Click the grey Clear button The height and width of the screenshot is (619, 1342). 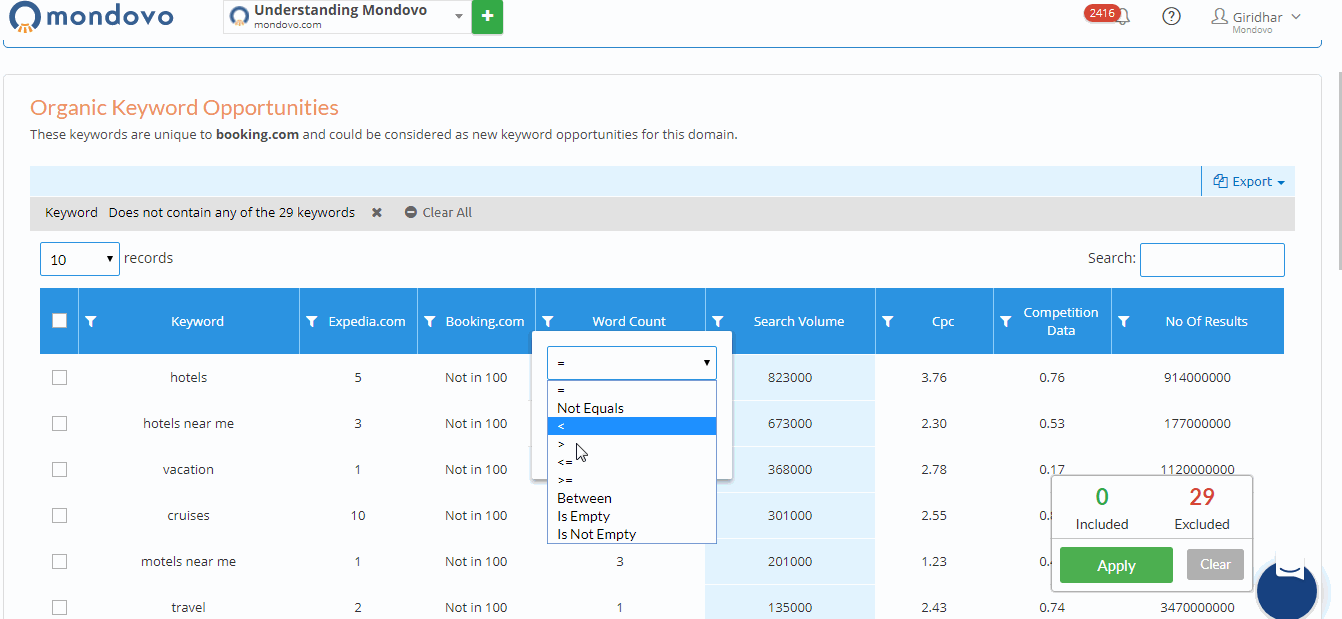point(1215,564)
